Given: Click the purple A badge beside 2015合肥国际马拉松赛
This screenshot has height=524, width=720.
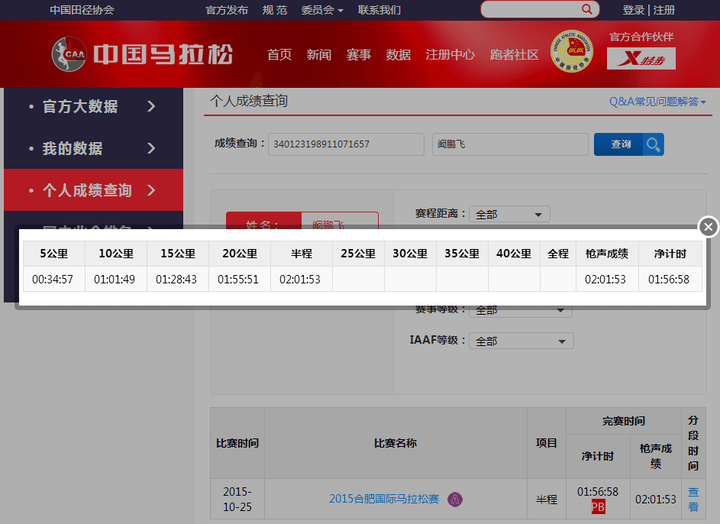Looking at the screenshot, I should point(455,499).
